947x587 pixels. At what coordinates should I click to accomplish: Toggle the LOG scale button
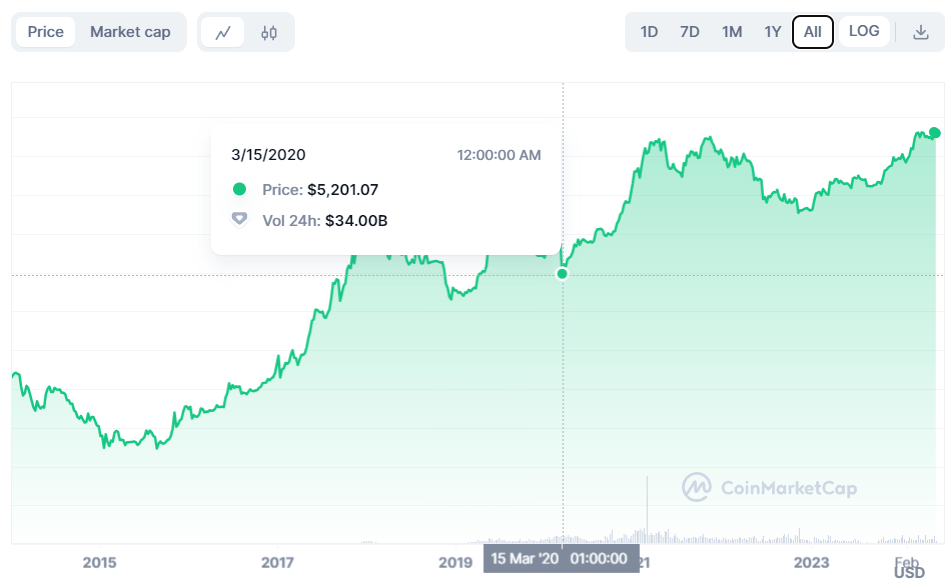pos(864,31)
